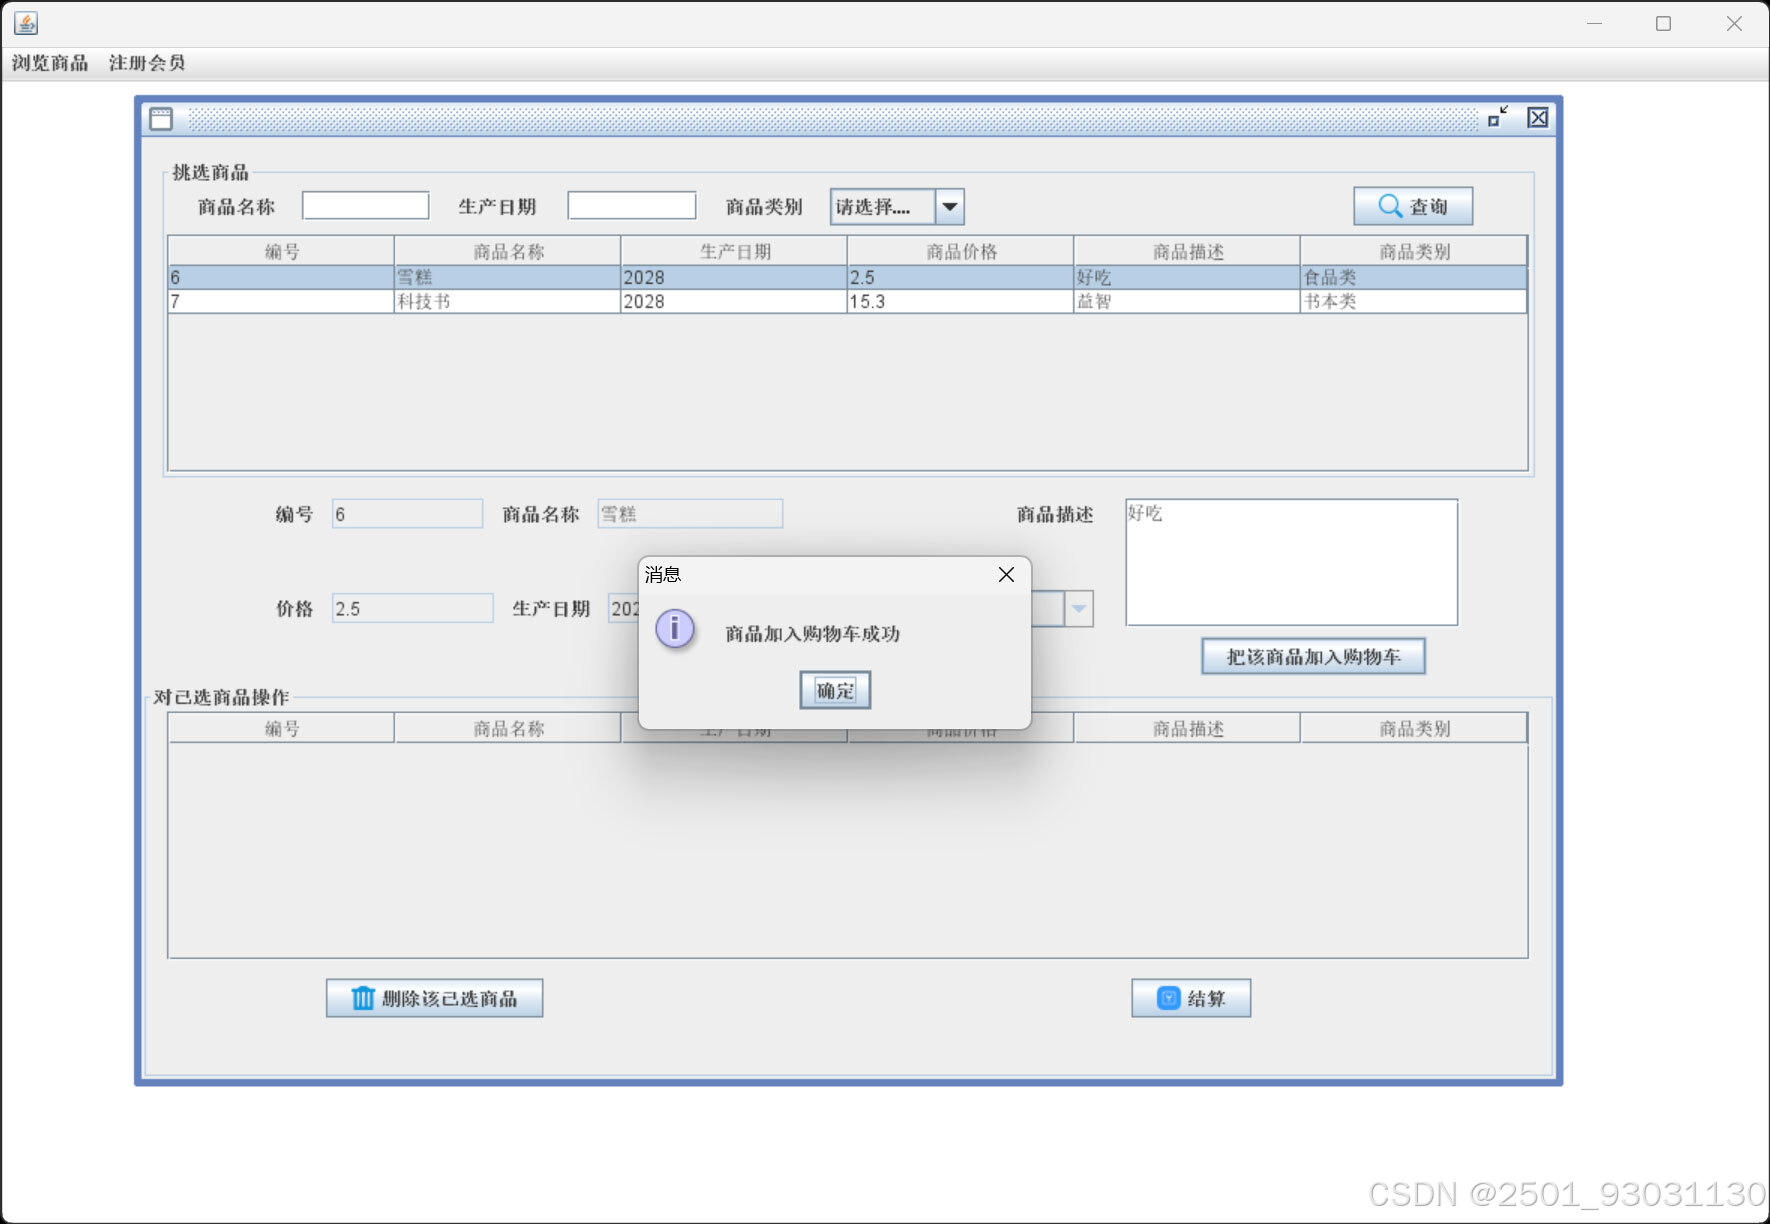Click the trash icon on 删除该已选商品 button
1770x1224 pixels.
pyautogui.click(x=362, y=997)
